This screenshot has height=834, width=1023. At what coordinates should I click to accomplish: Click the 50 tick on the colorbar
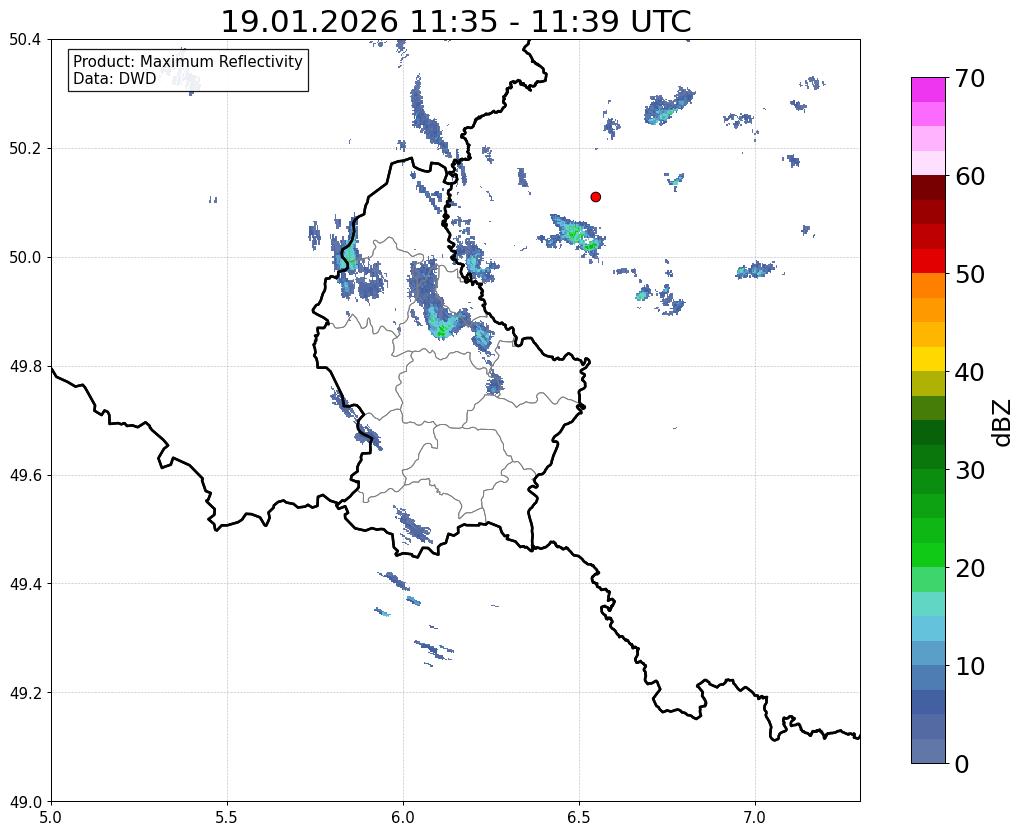point(970,274)
